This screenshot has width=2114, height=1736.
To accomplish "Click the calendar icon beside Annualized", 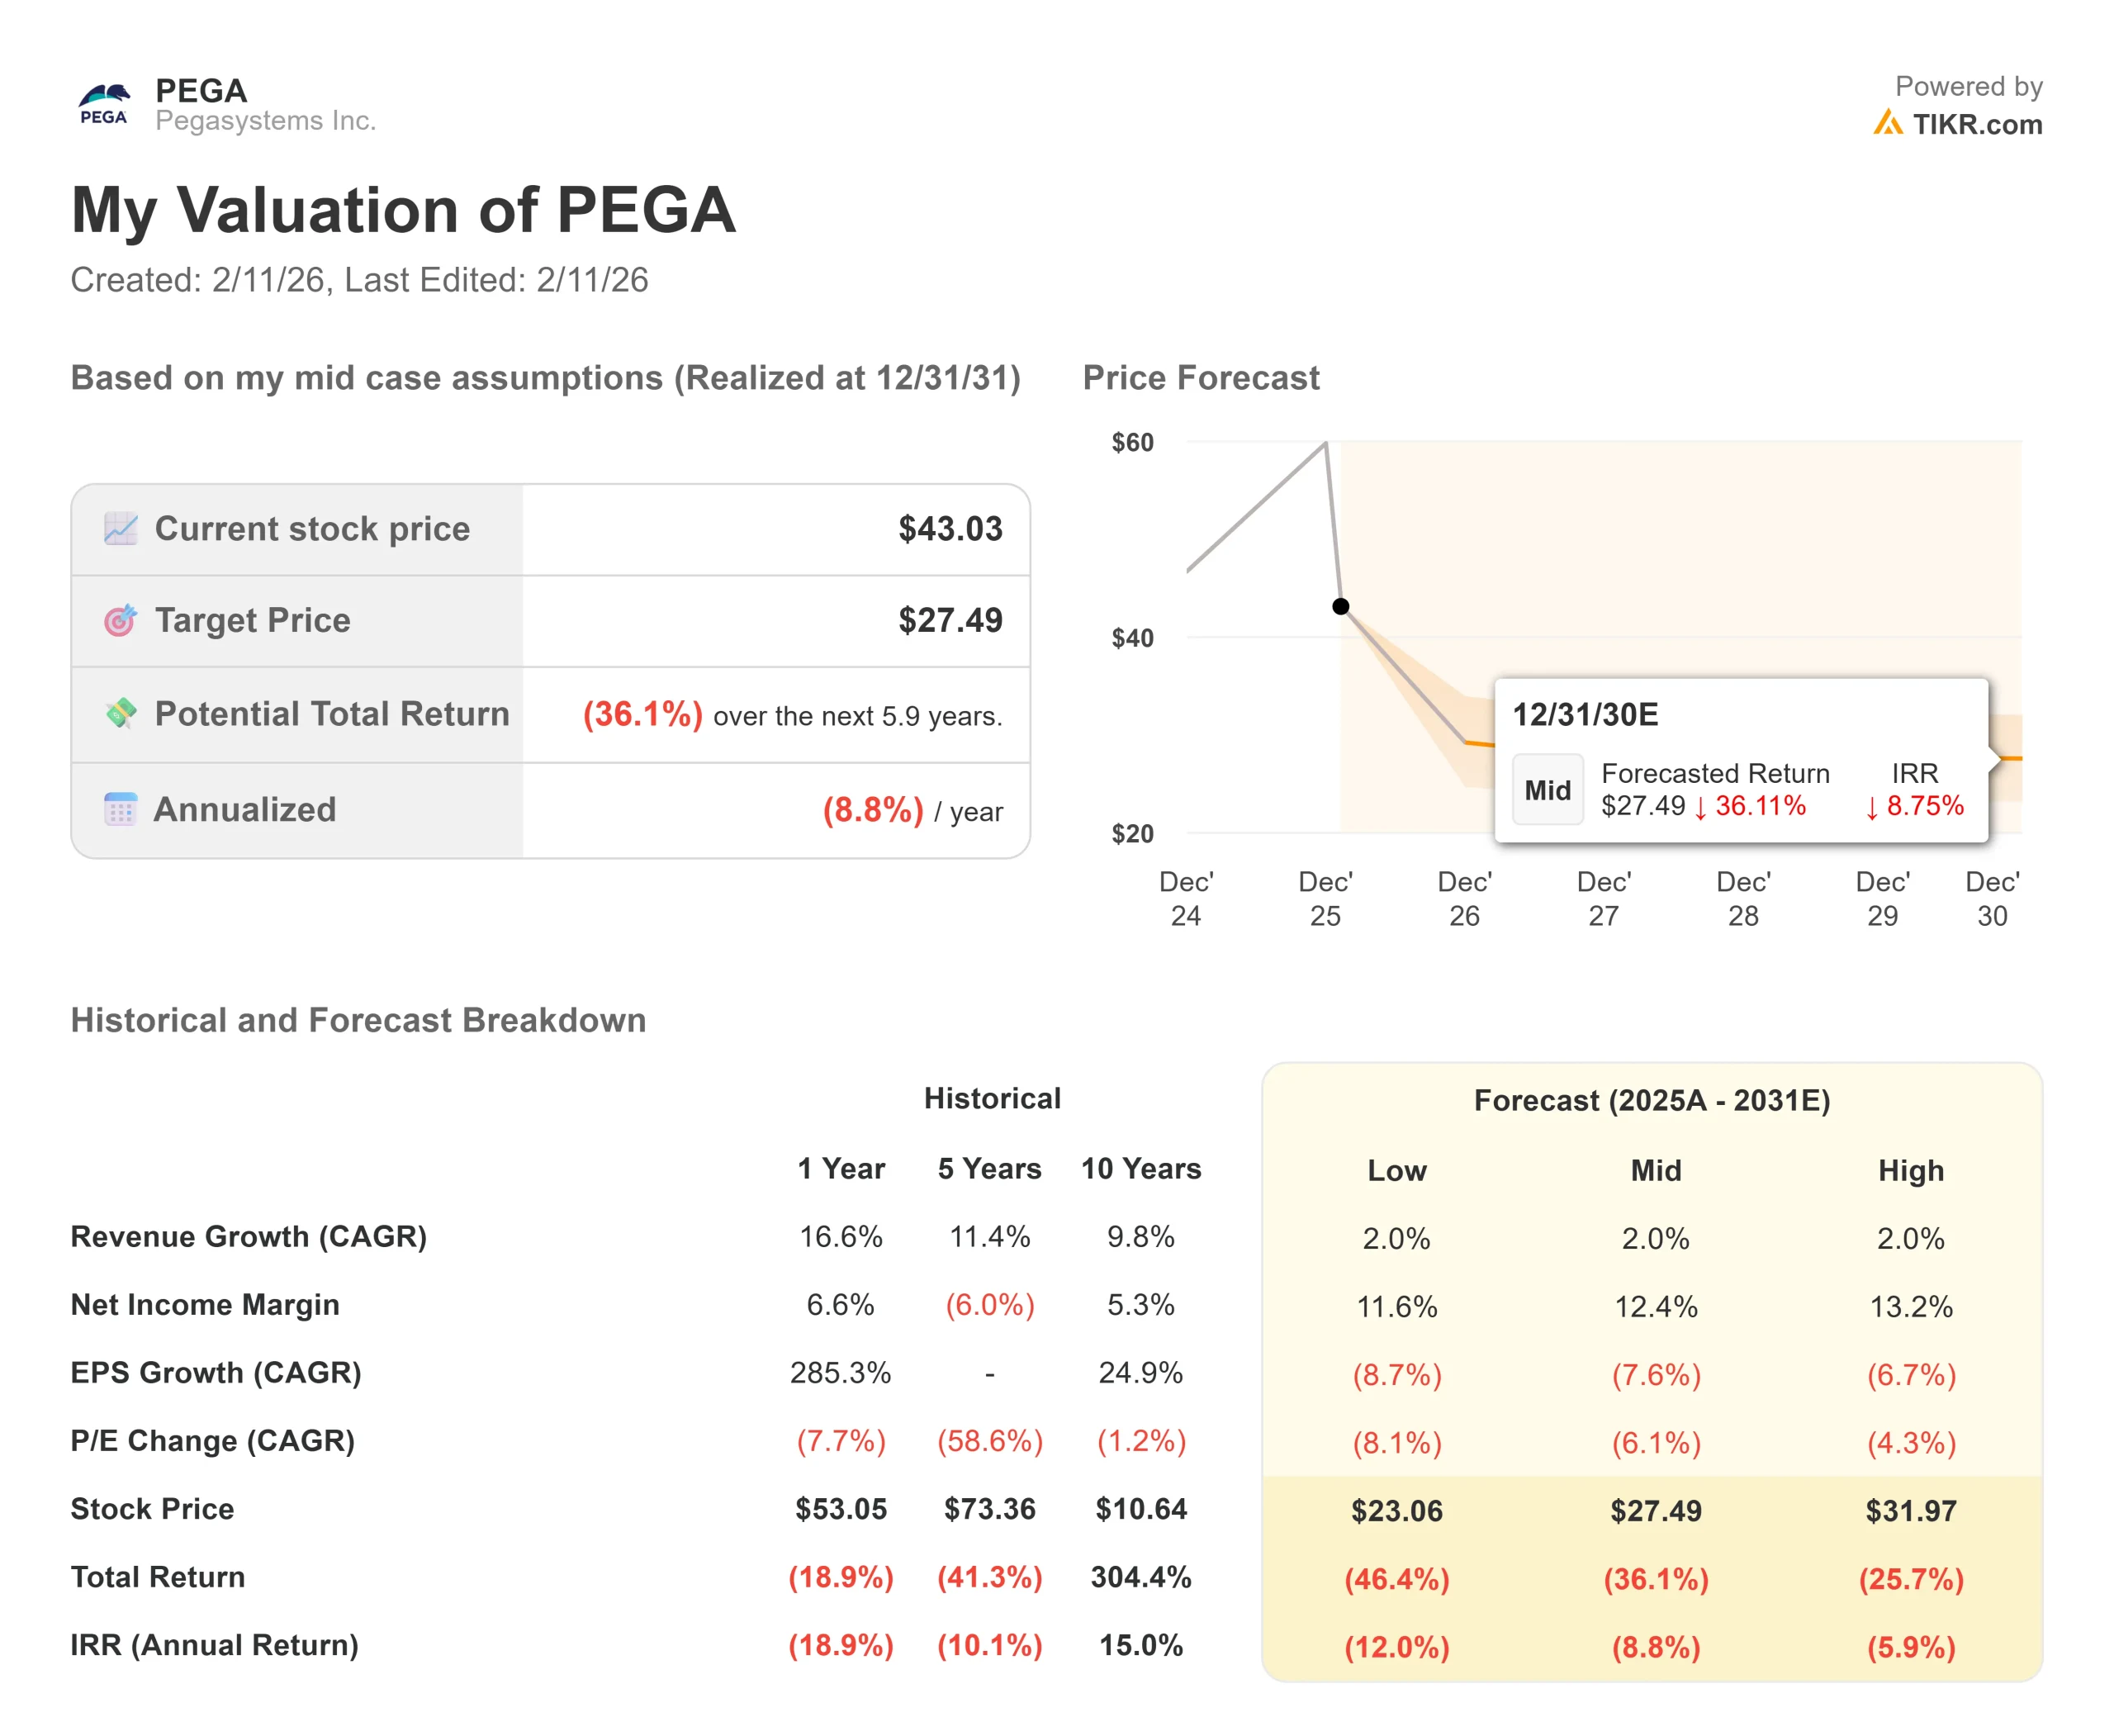I will 121,809.
